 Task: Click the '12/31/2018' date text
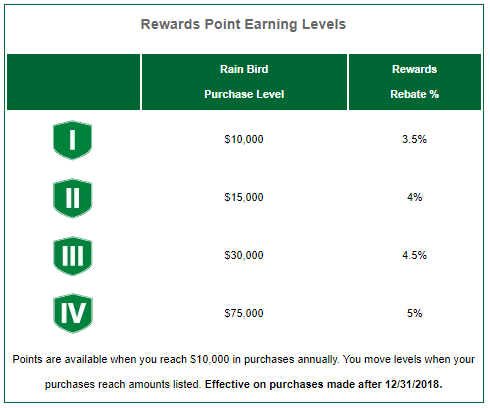[x=413, y=384]
